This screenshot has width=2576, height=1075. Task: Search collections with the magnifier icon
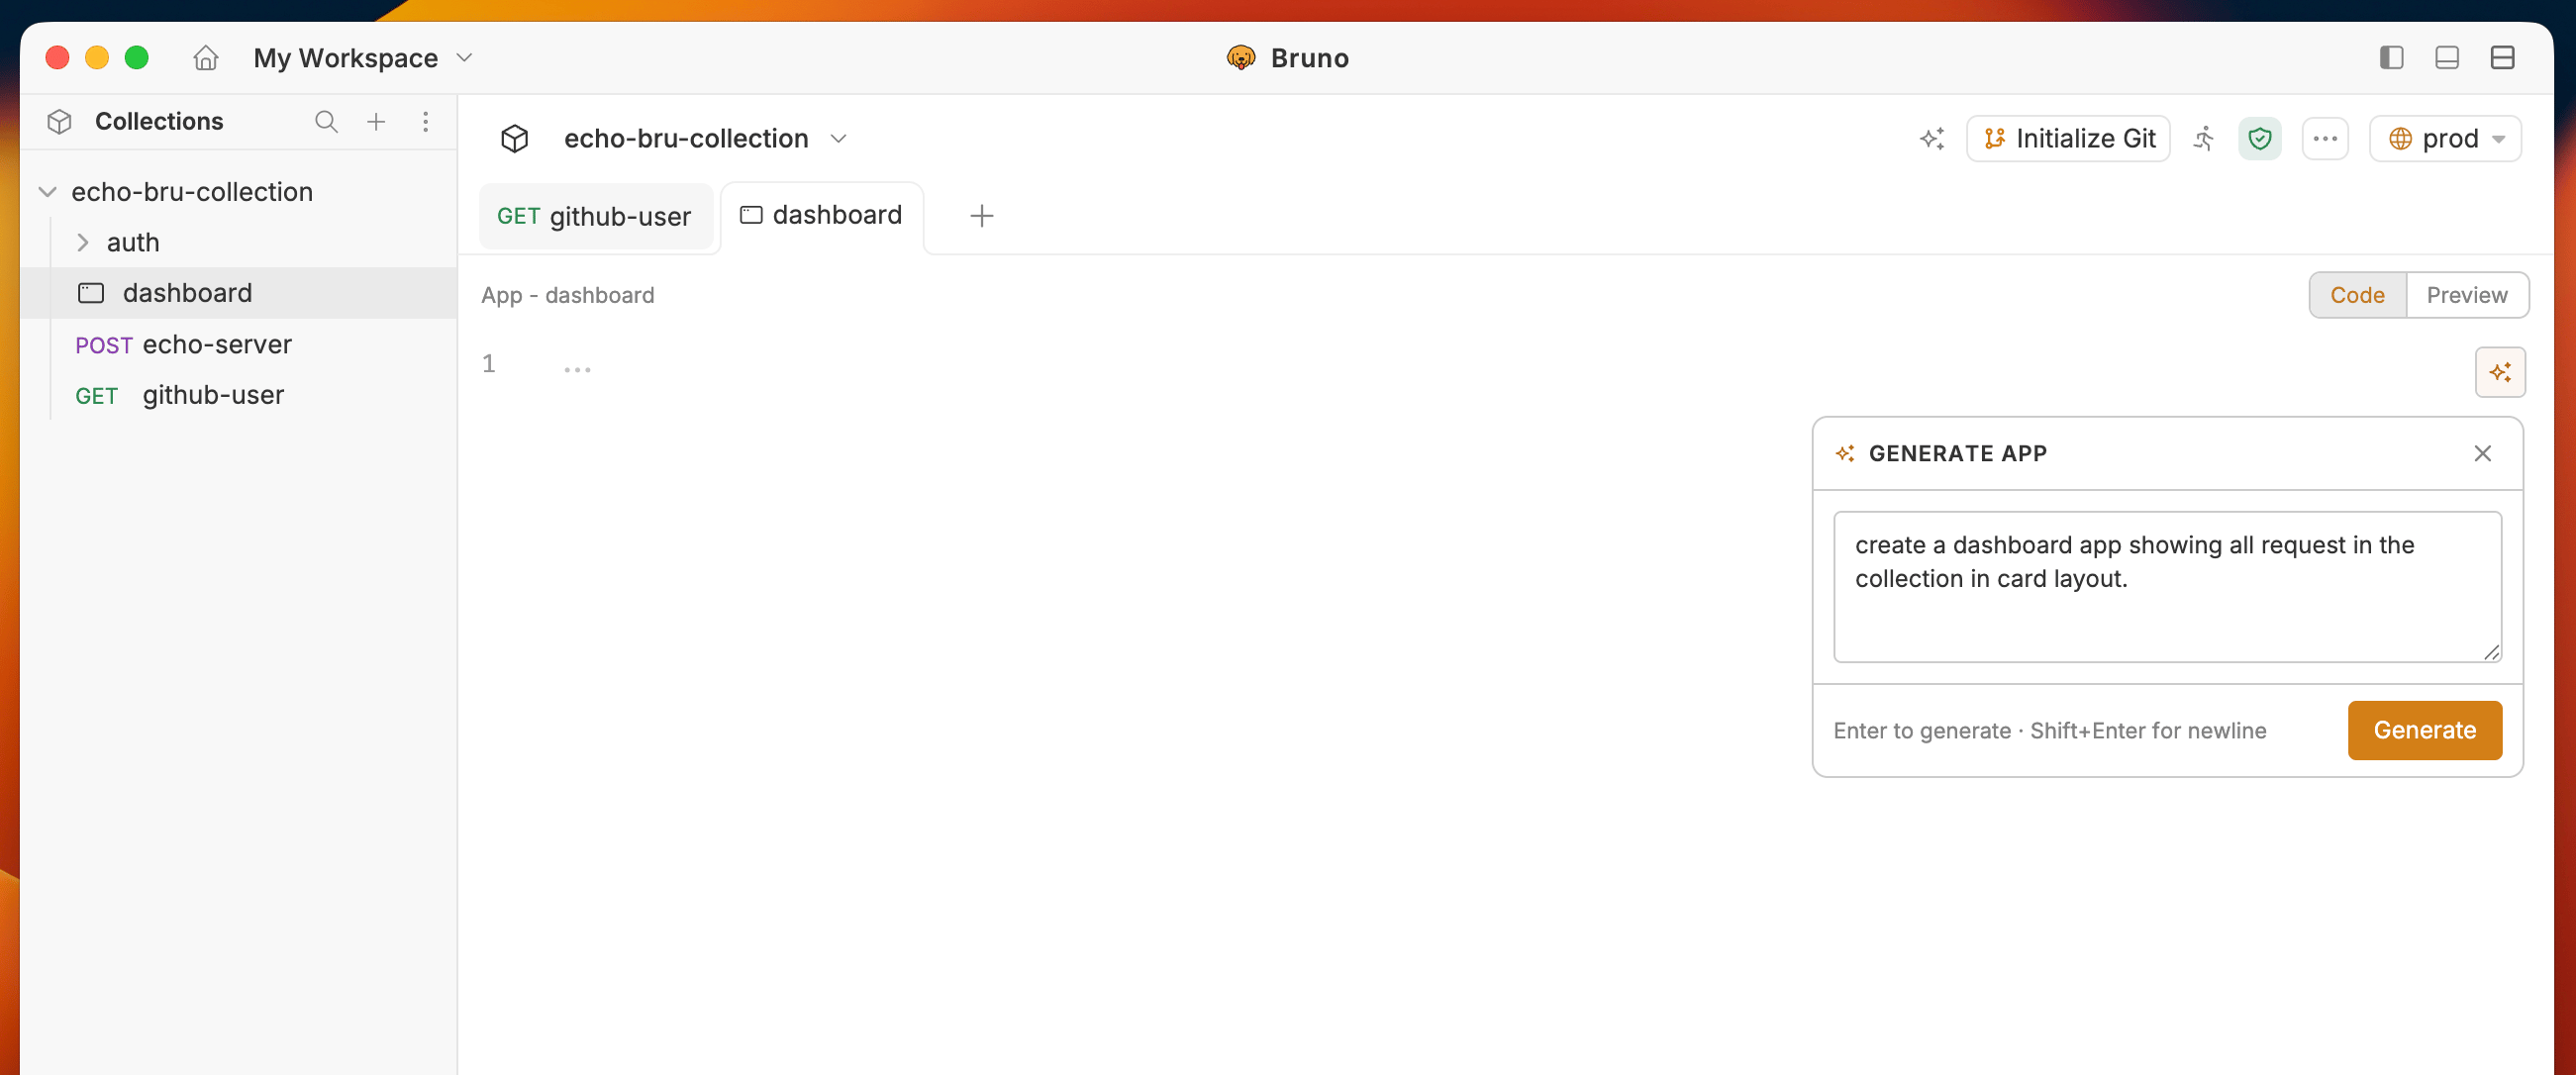click(x=326, y=122)
